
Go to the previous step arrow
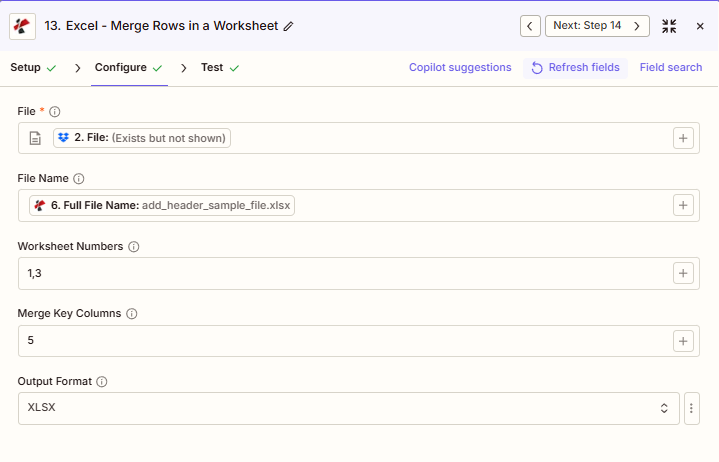(x=530, y=26)
